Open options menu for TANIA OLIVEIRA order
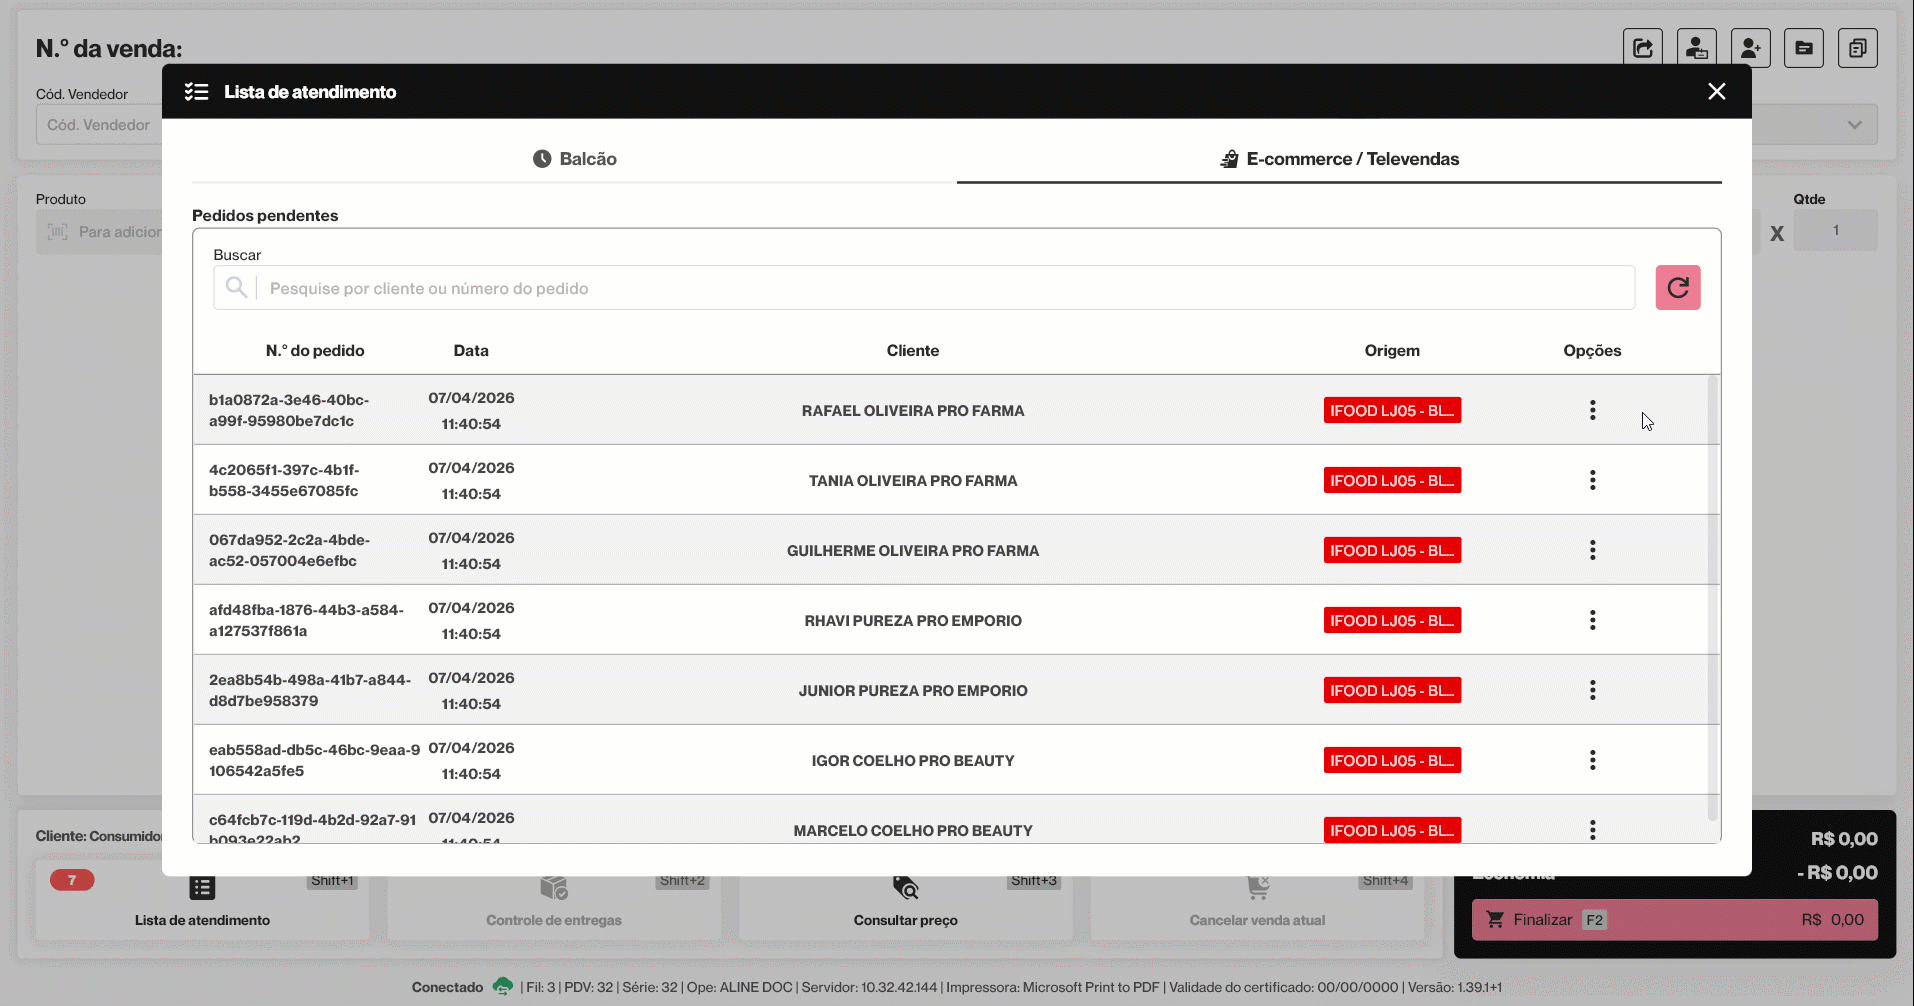Image resolution: width=1914 pixels, height=1006 pixels. [x=1592, y=480]
